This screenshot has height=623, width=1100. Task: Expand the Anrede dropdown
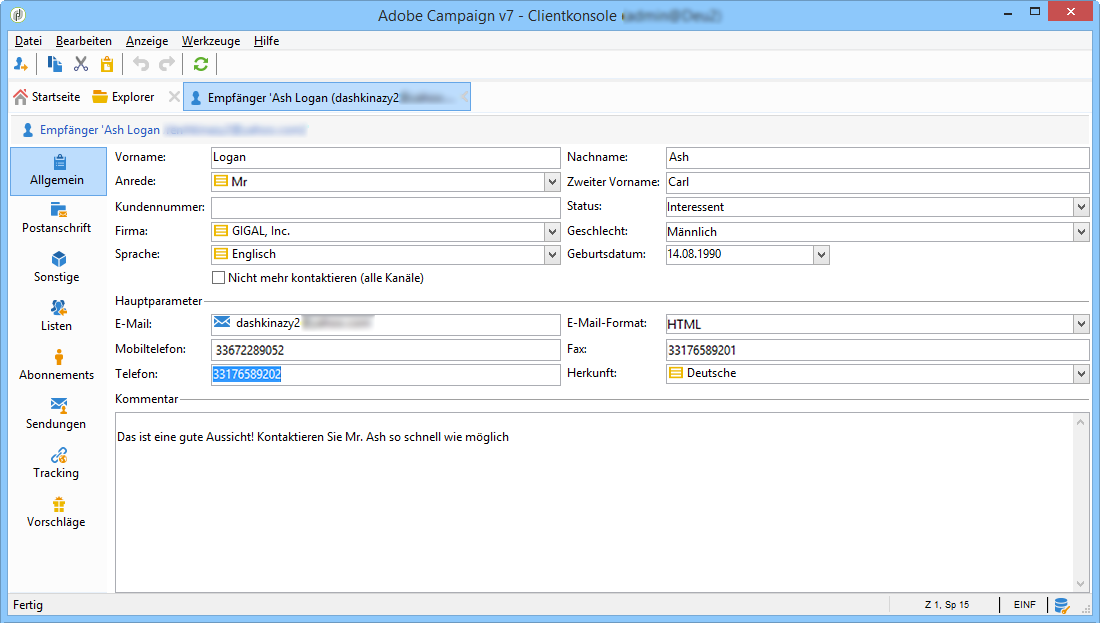pos(552,182)
